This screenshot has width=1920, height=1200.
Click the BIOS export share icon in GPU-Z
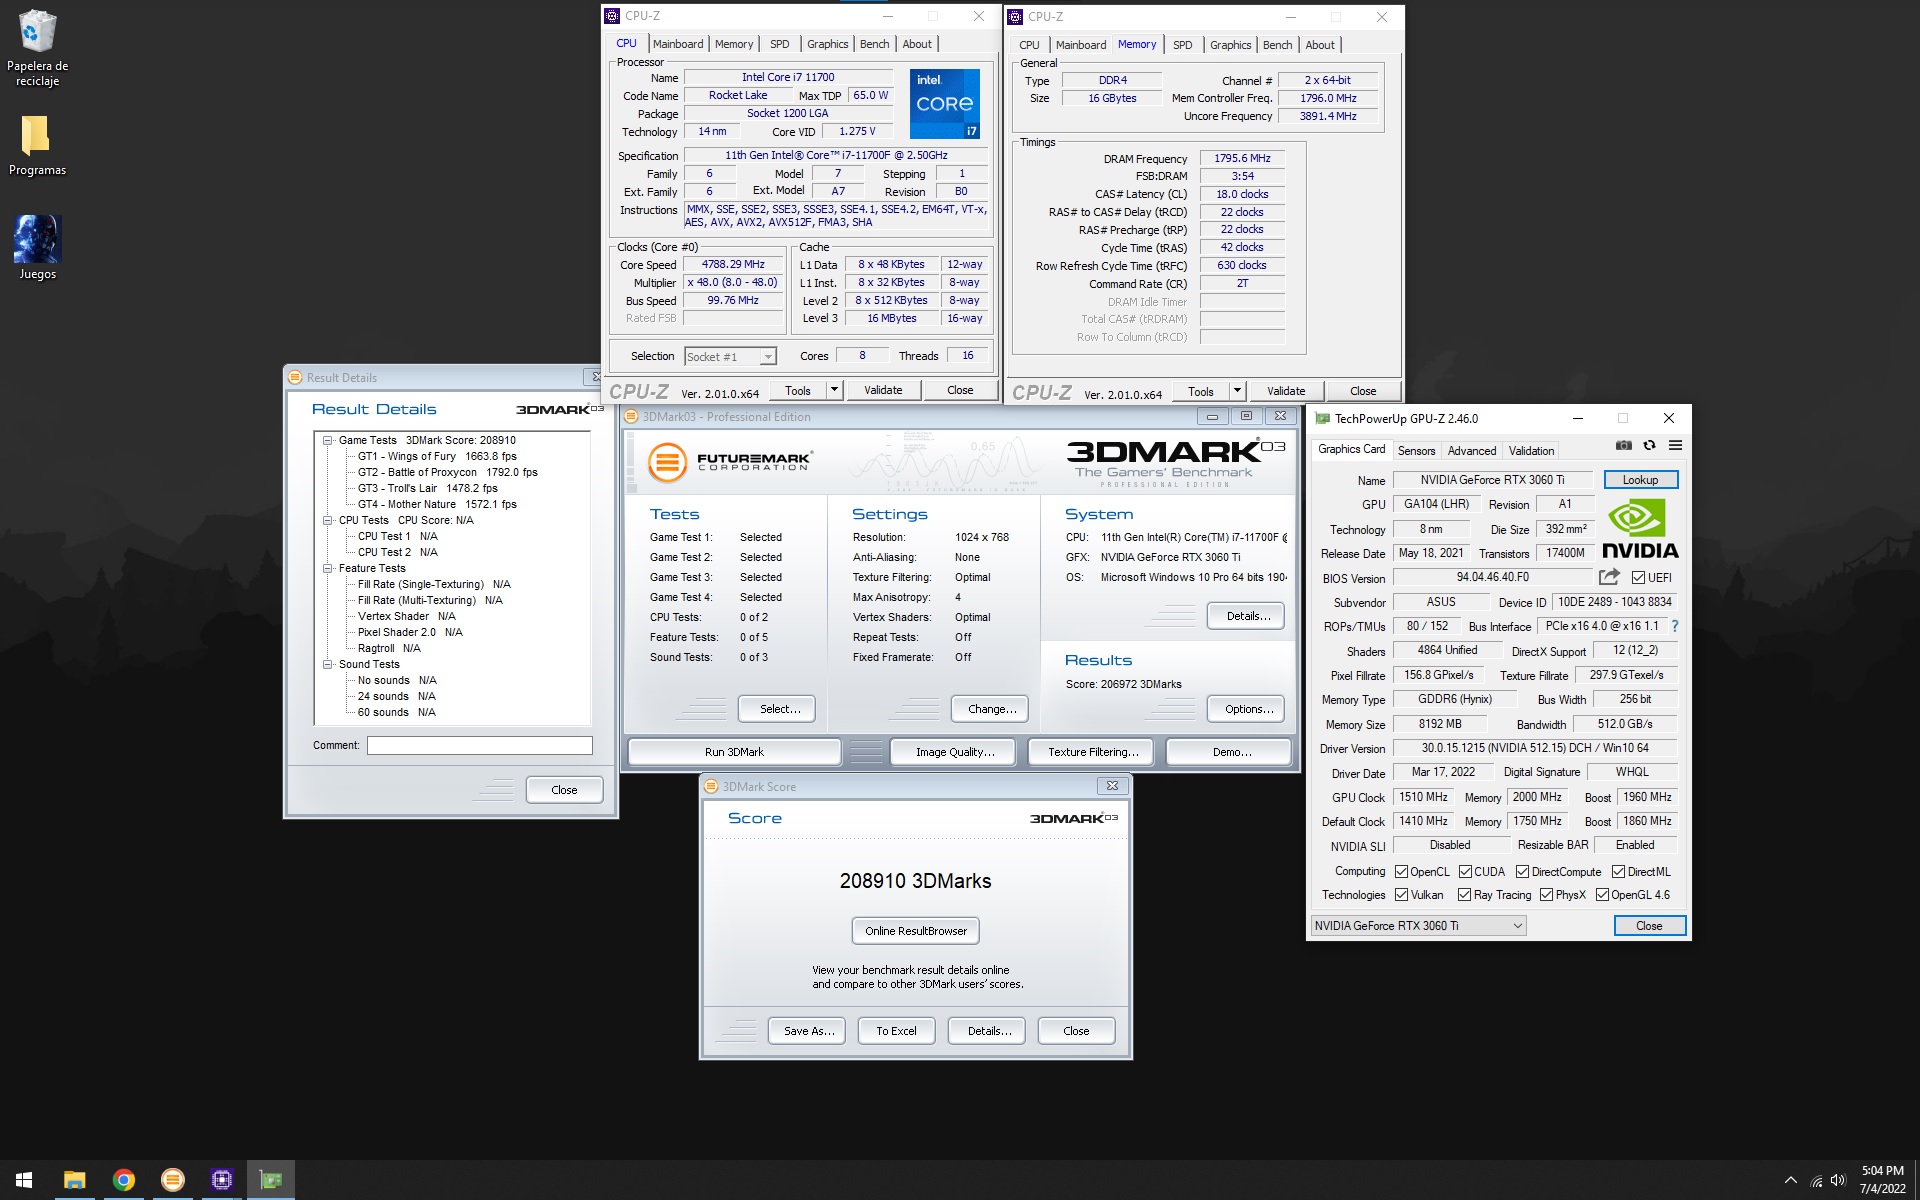1608,577
